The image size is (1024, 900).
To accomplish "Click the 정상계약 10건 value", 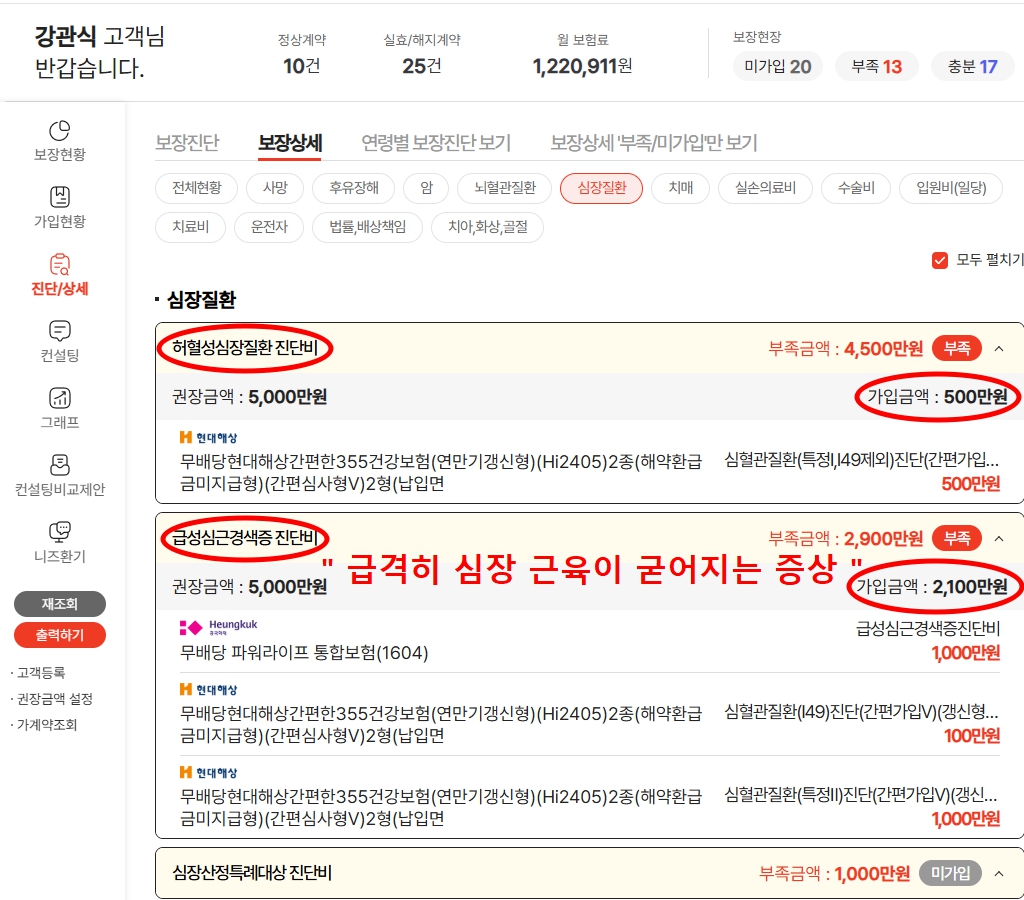I will (x=302, y=66).
